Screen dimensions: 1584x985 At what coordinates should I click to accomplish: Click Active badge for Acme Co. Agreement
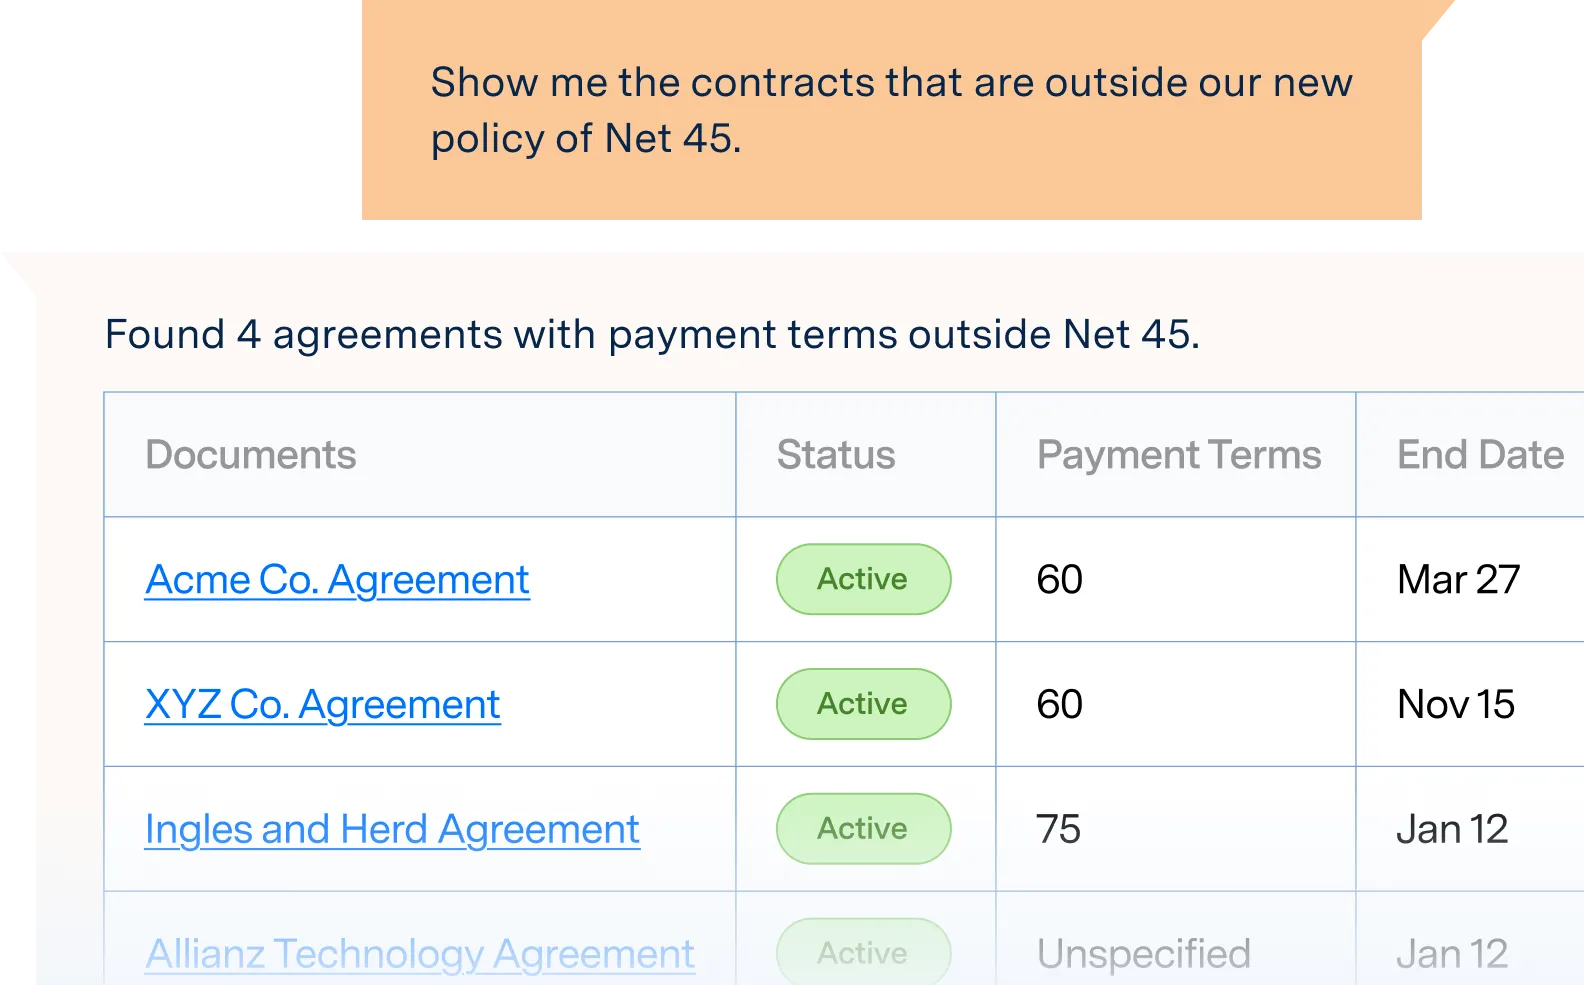tap(864, 579)
